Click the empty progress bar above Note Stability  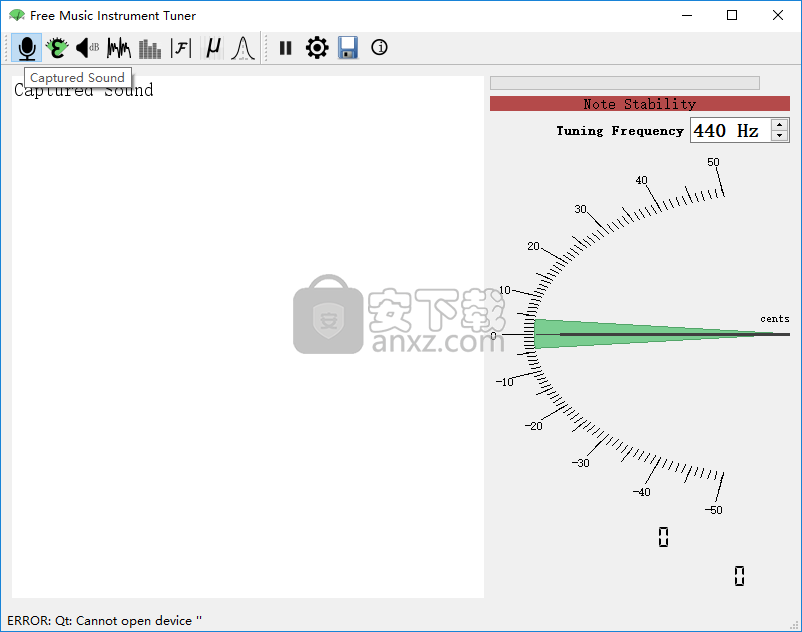(x=625, y=83)
